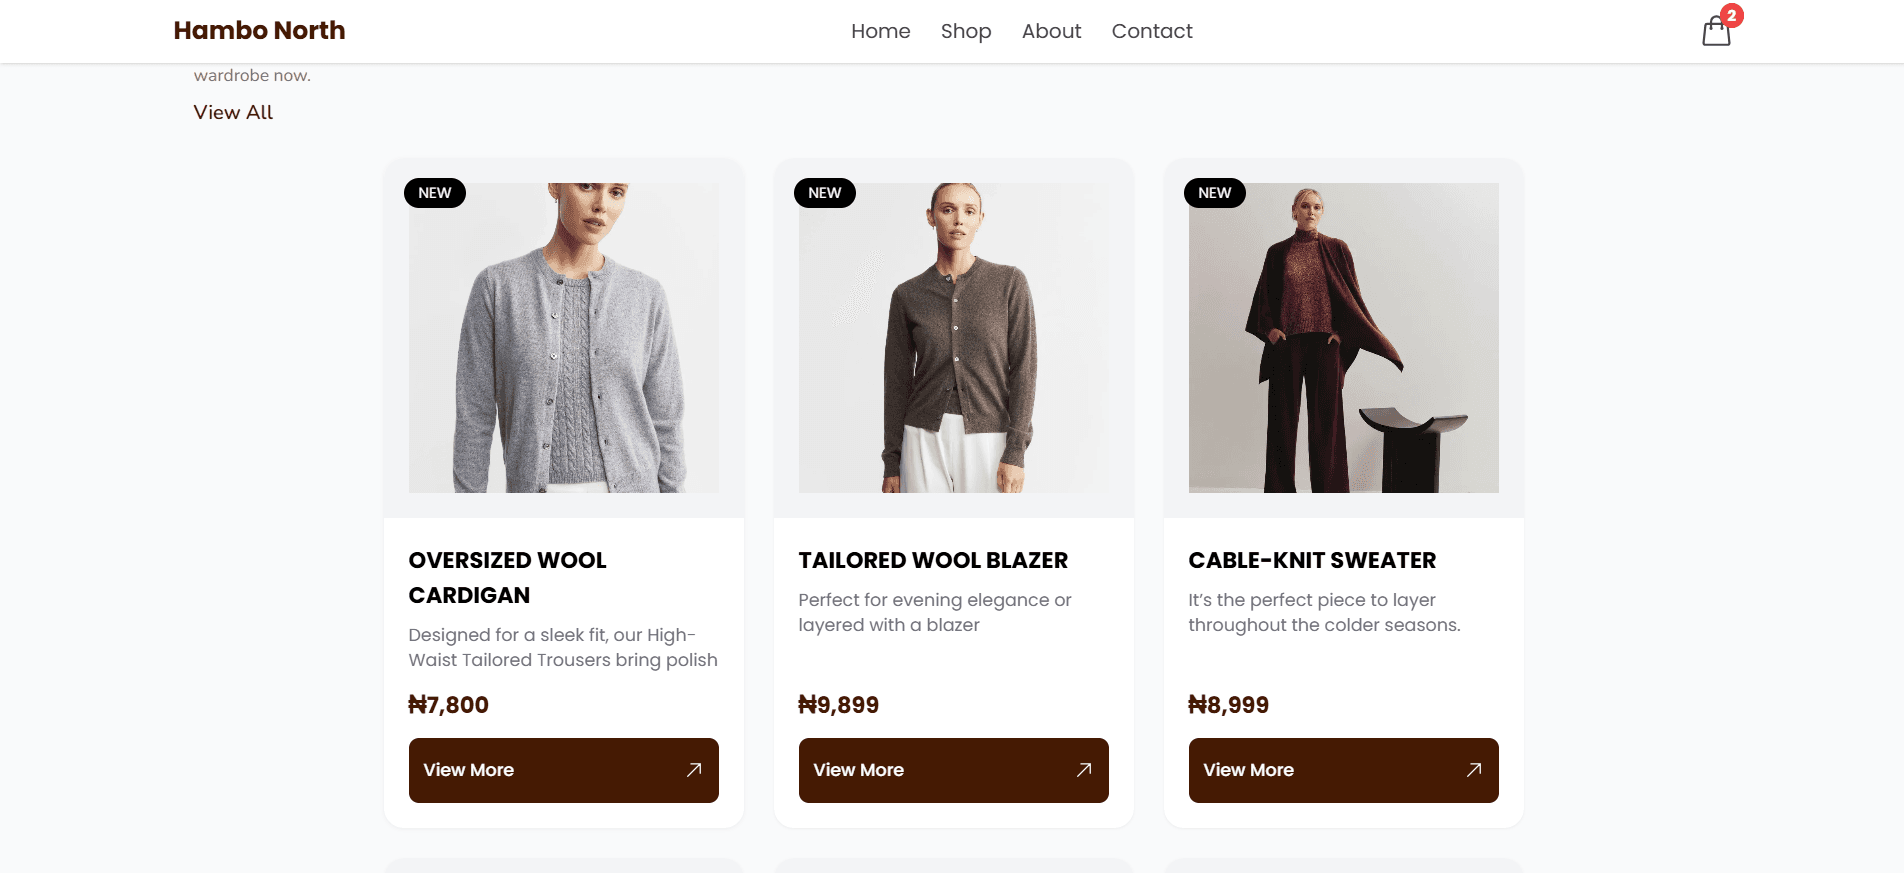Go to the Home page
The width and height of the screenshot is (1904, 873).
[x=880, y=31]
